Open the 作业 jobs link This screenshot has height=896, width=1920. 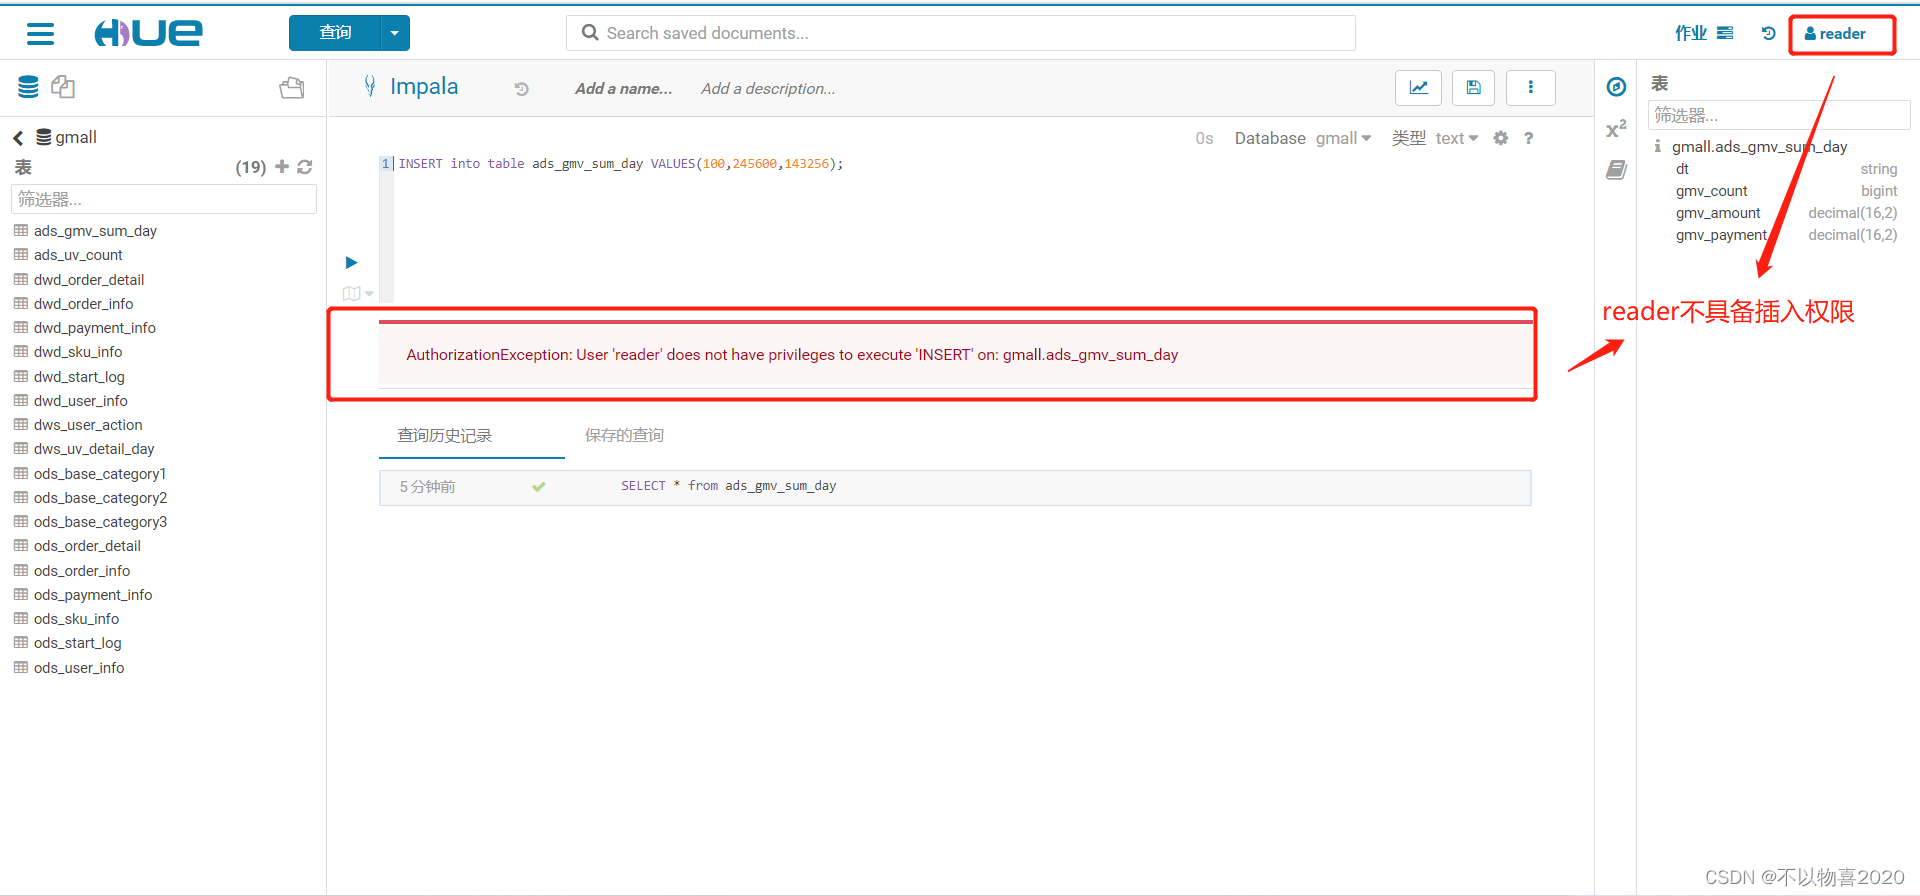tap(1691, 33)
